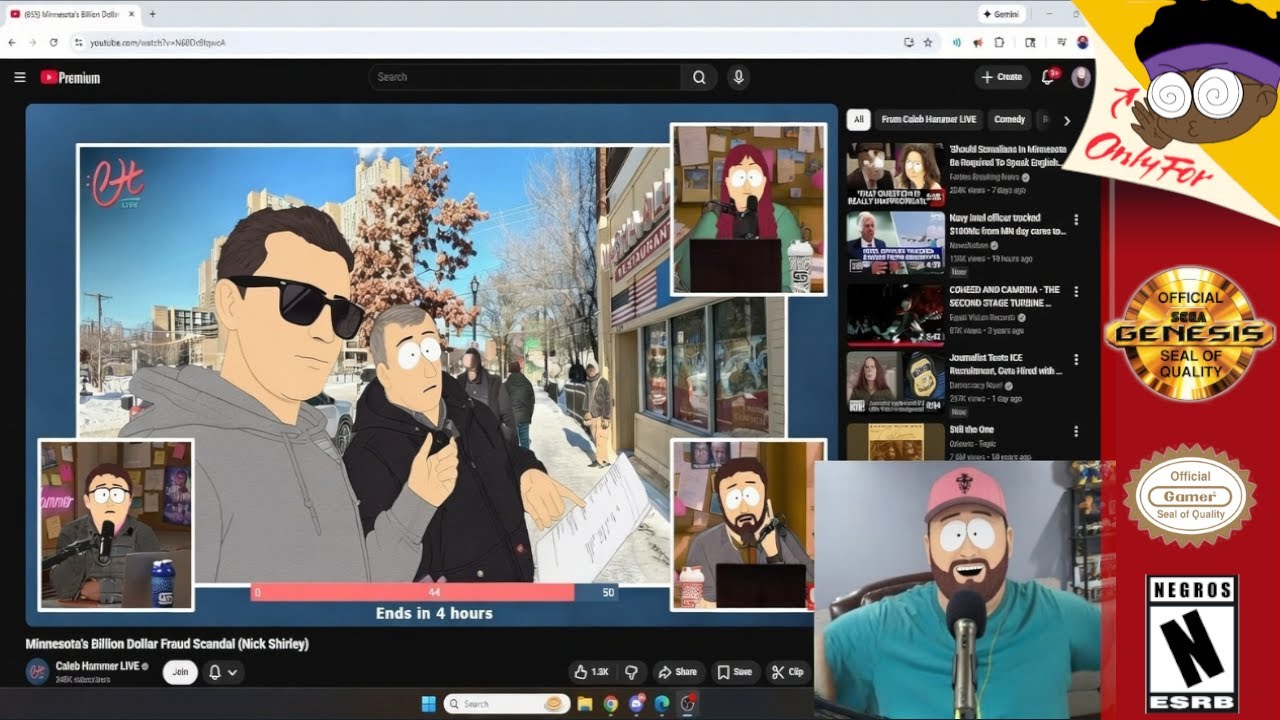Reload the page in the browser

coord(52,42)
